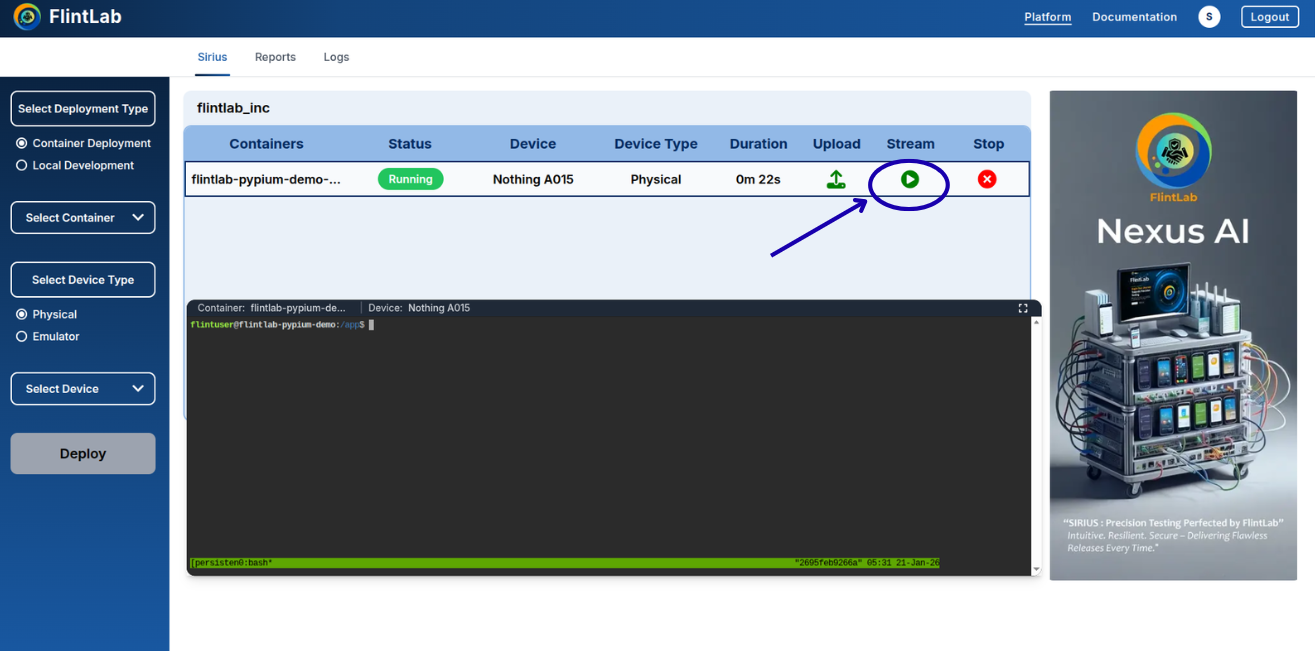Image resolution: width=1315 pixels, height=651 pixels.
Task: Open the Select Container dropdown
Action: coord(83,217)
